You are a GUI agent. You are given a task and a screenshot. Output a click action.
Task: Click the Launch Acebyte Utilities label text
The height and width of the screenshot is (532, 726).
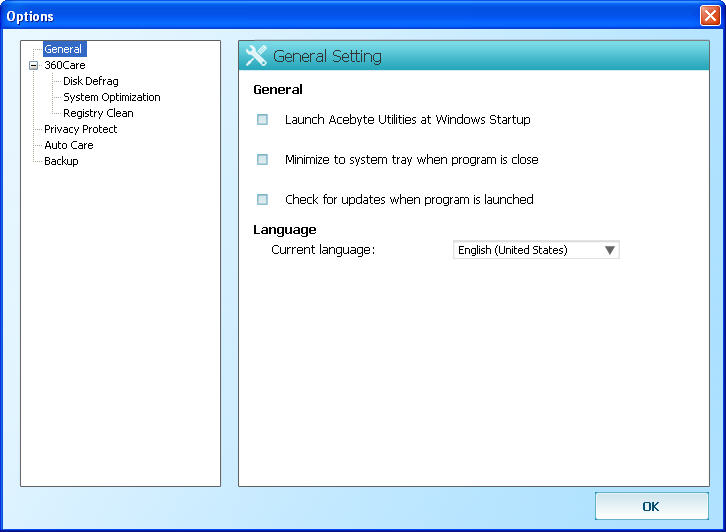point(407,119)
